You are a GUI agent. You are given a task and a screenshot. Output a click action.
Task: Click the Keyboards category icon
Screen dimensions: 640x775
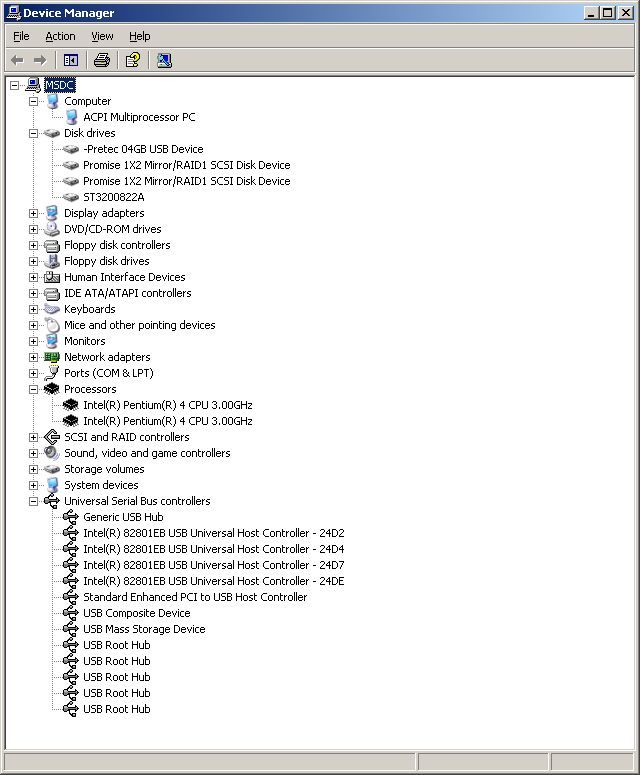(x=52, y=309)
